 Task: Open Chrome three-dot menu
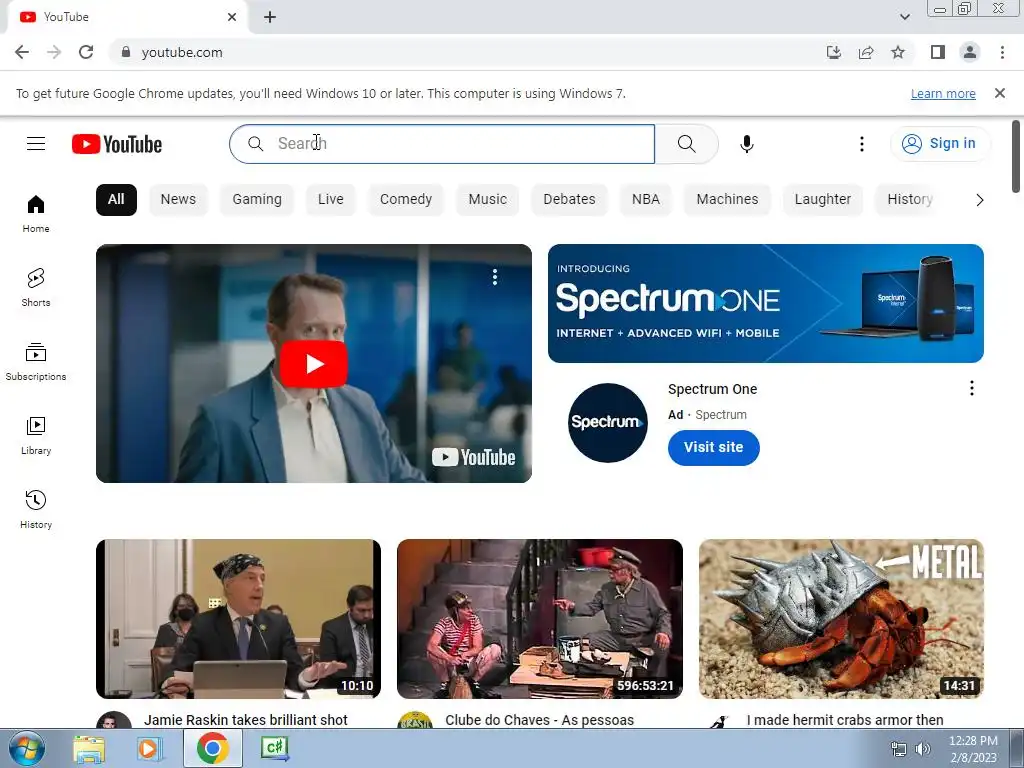click(x=1002, y=52)
